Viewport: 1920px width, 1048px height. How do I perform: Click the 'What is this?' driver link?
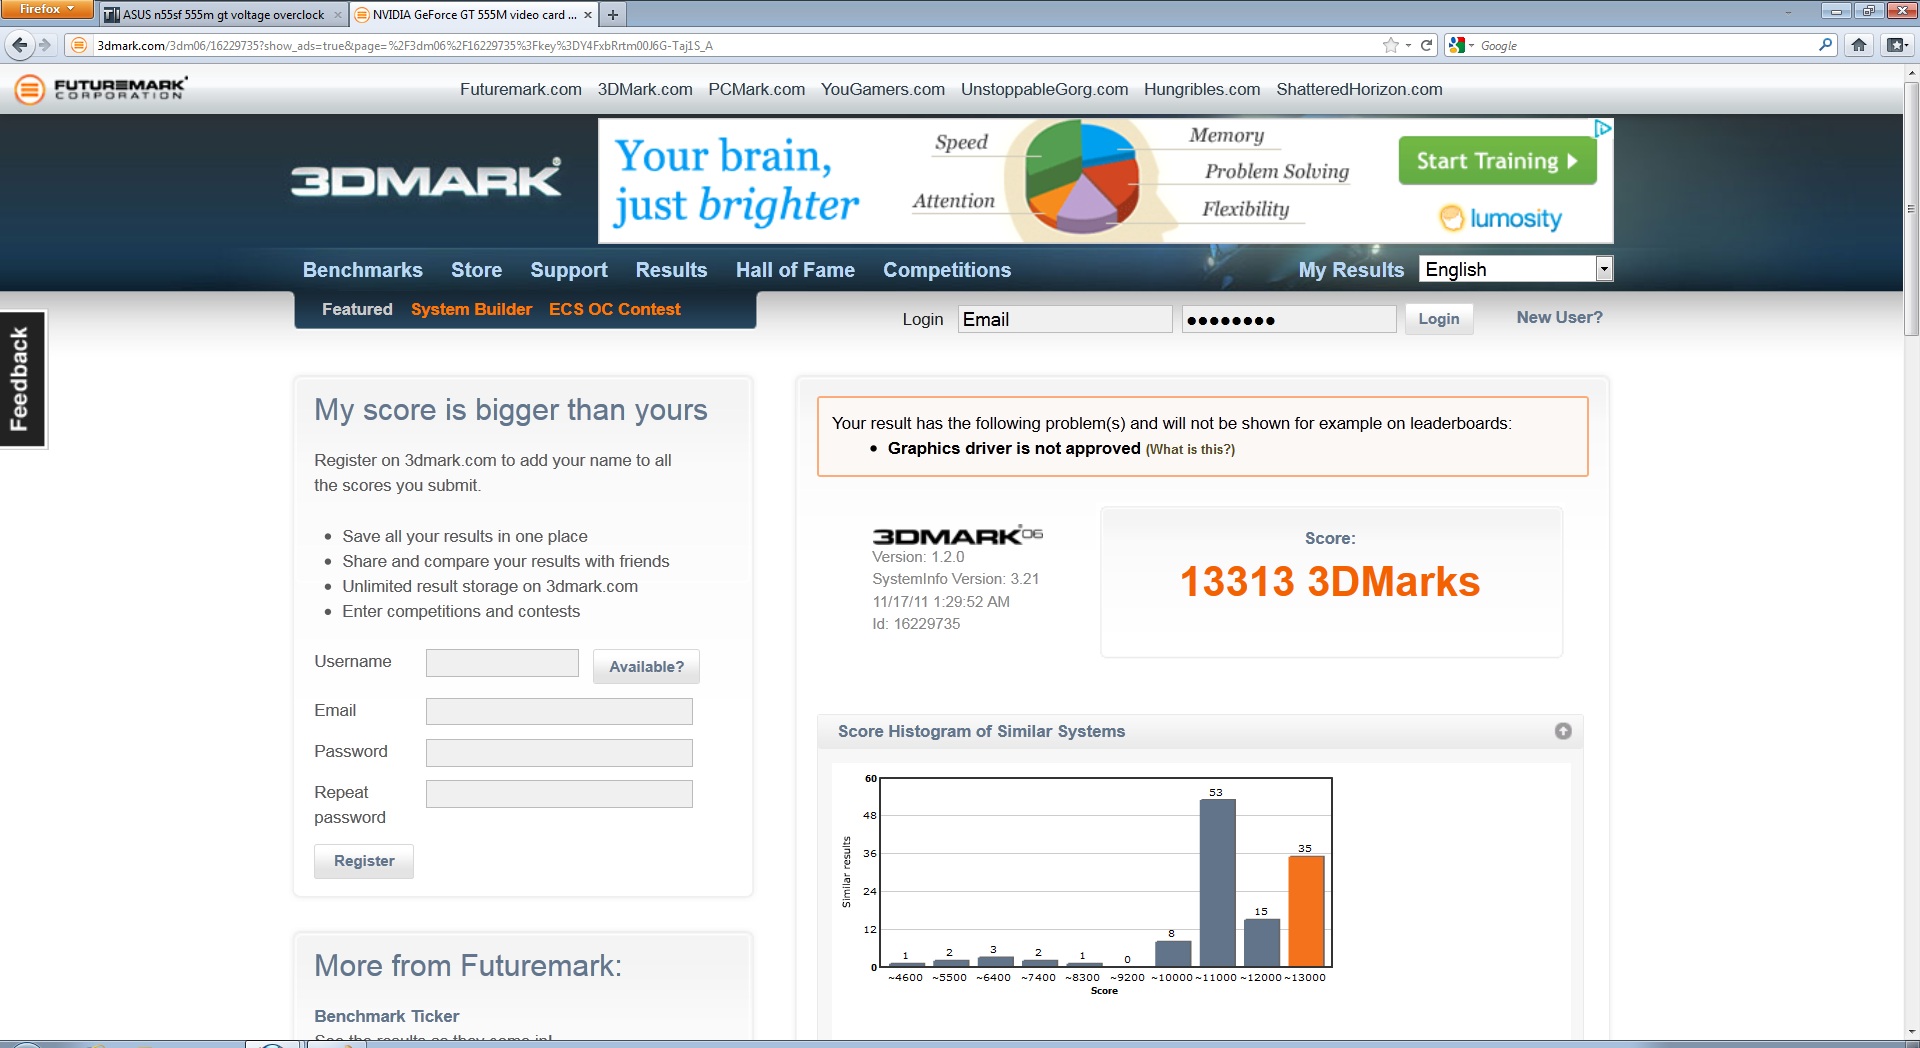pyautogui.click(x=1190, y=449)
